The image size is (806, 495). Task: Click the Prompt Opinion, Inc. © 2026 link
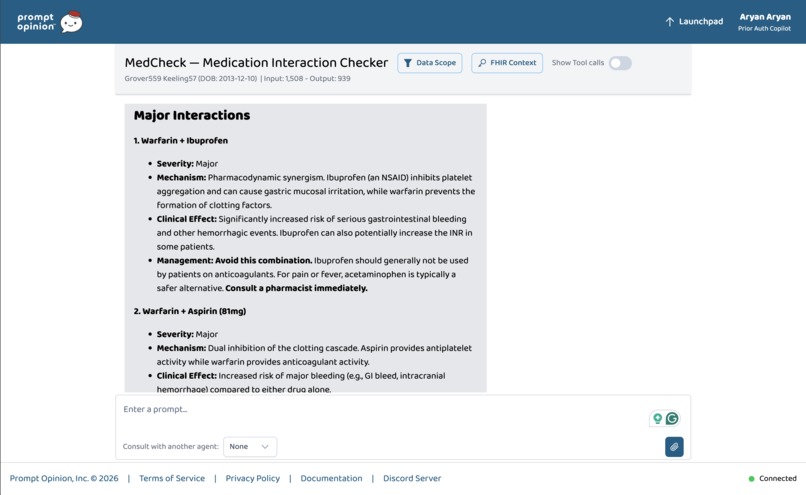click(x=64, y=479)
